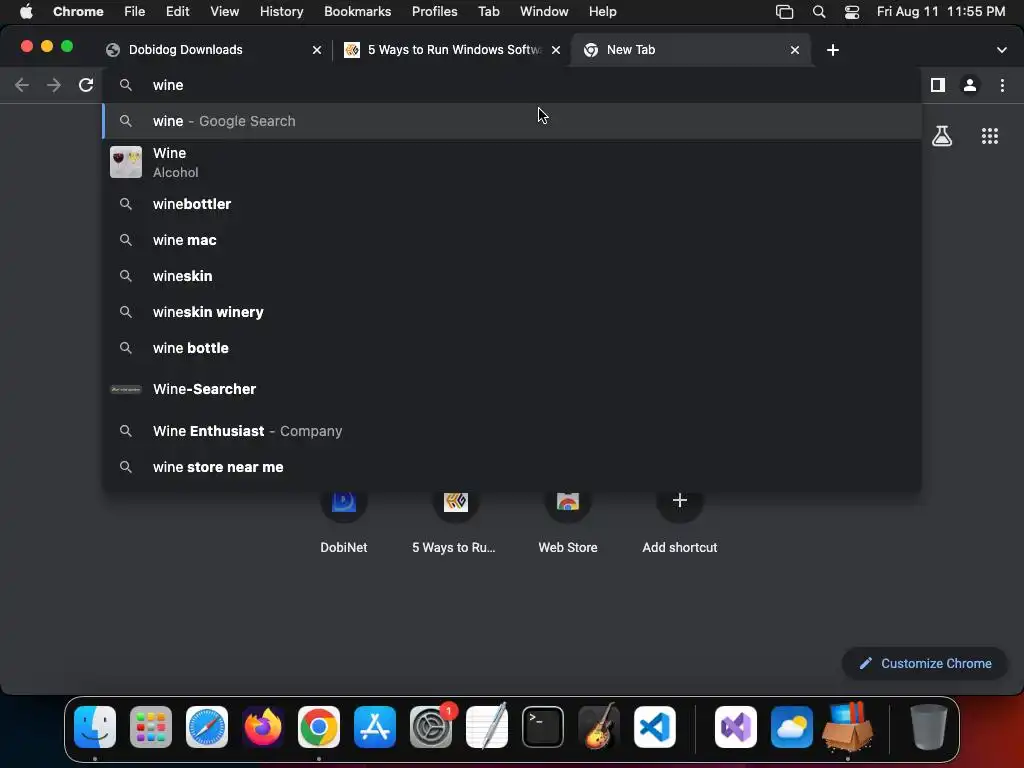The image size is (1024, 768).
Task: Switch to 5 Ways to Run Windows Software tab
Action: tap(453, 50)
